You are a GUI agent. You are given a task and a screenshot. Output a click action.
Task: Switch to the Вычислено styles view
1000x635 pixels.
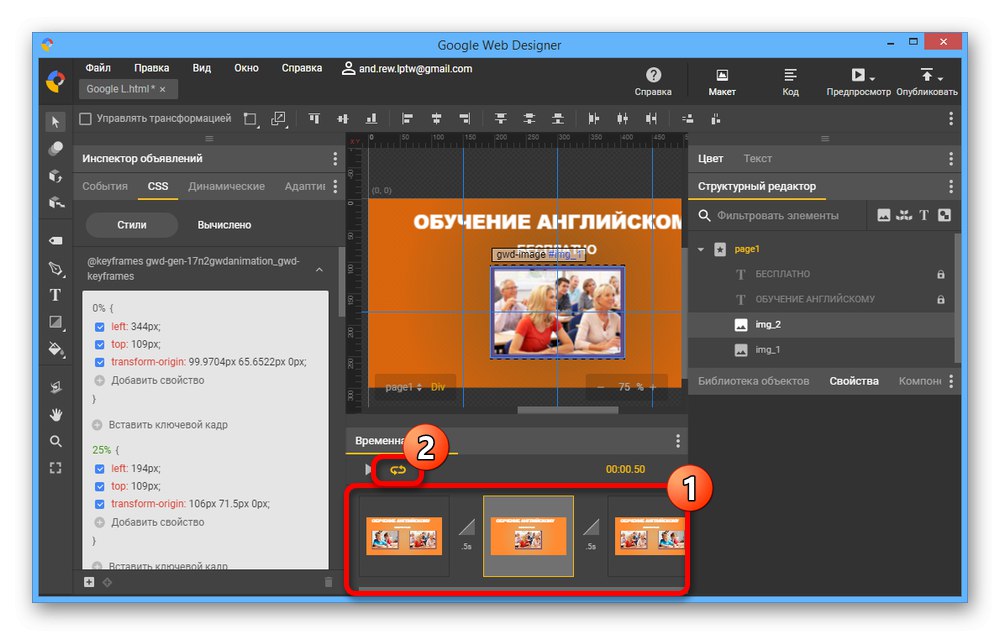pyautogui.click(x=224, y=224)
